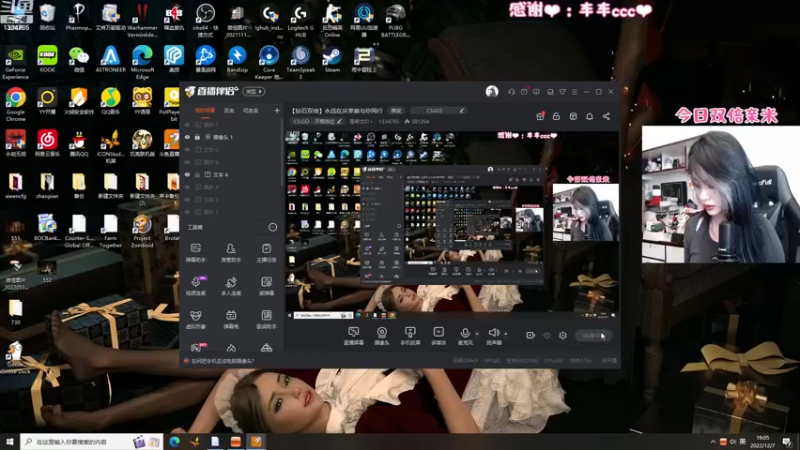Open the Steam desktop shortcut
800x450 pixels.
click(332, 60)
